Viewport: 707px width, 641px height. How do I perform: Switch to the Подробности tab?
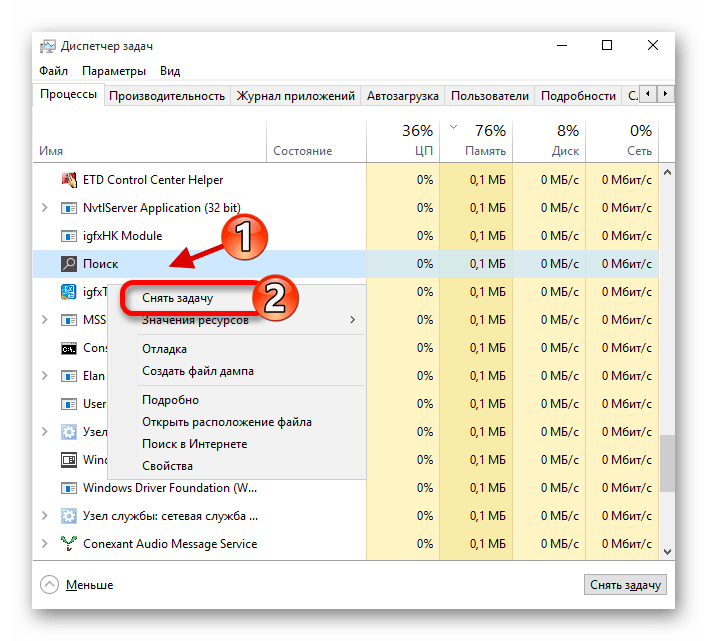click(x=578, y=96)
